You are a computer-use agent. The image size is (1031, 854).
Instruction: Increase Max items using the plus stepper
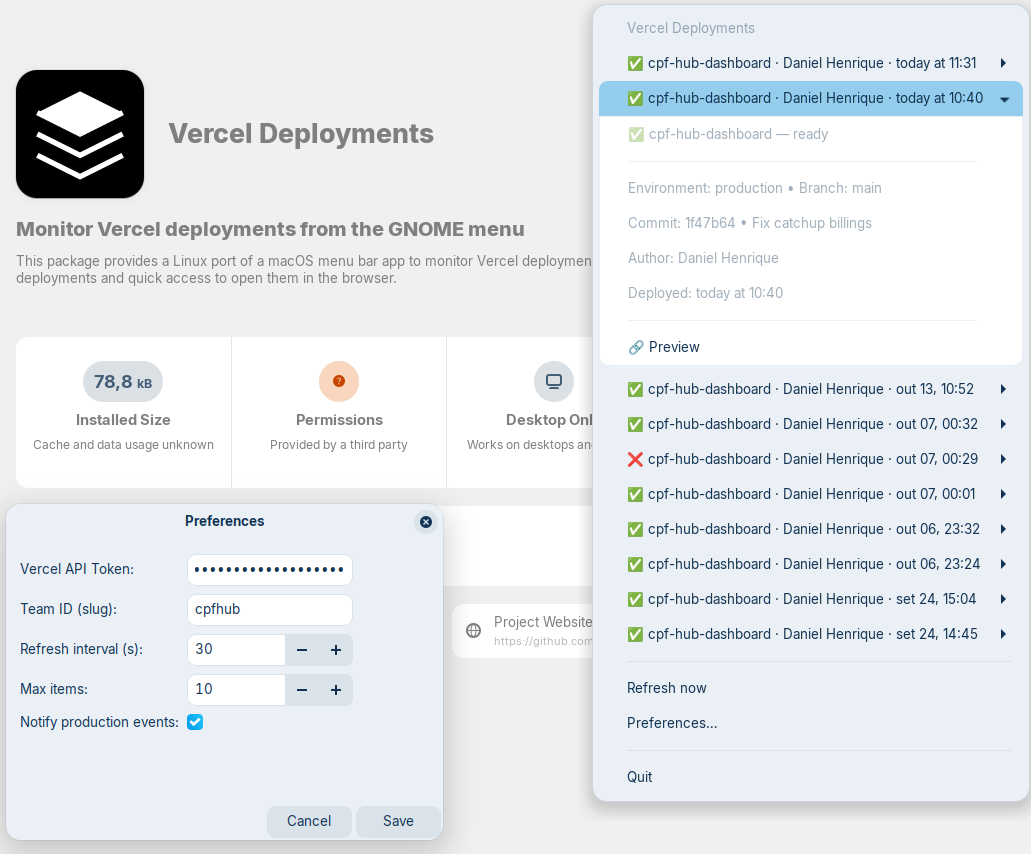point(335,689)
